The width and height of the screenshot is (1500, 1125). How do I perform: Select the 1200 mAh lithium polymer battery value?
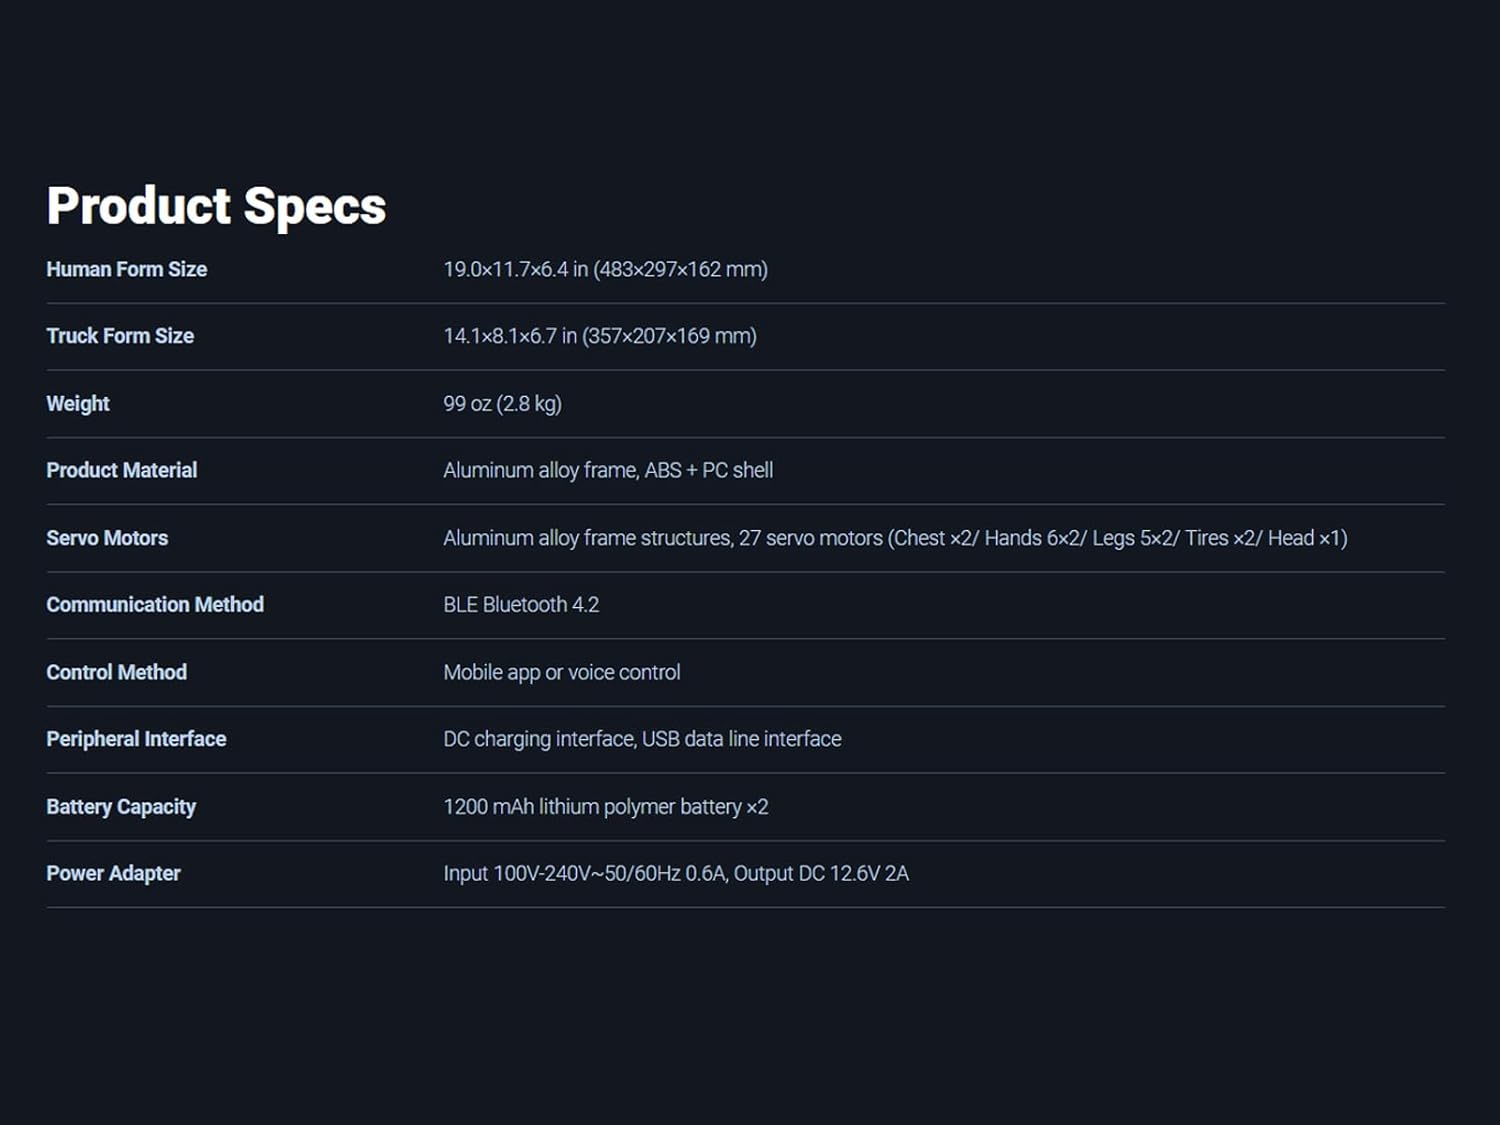(x=605, y=807)
